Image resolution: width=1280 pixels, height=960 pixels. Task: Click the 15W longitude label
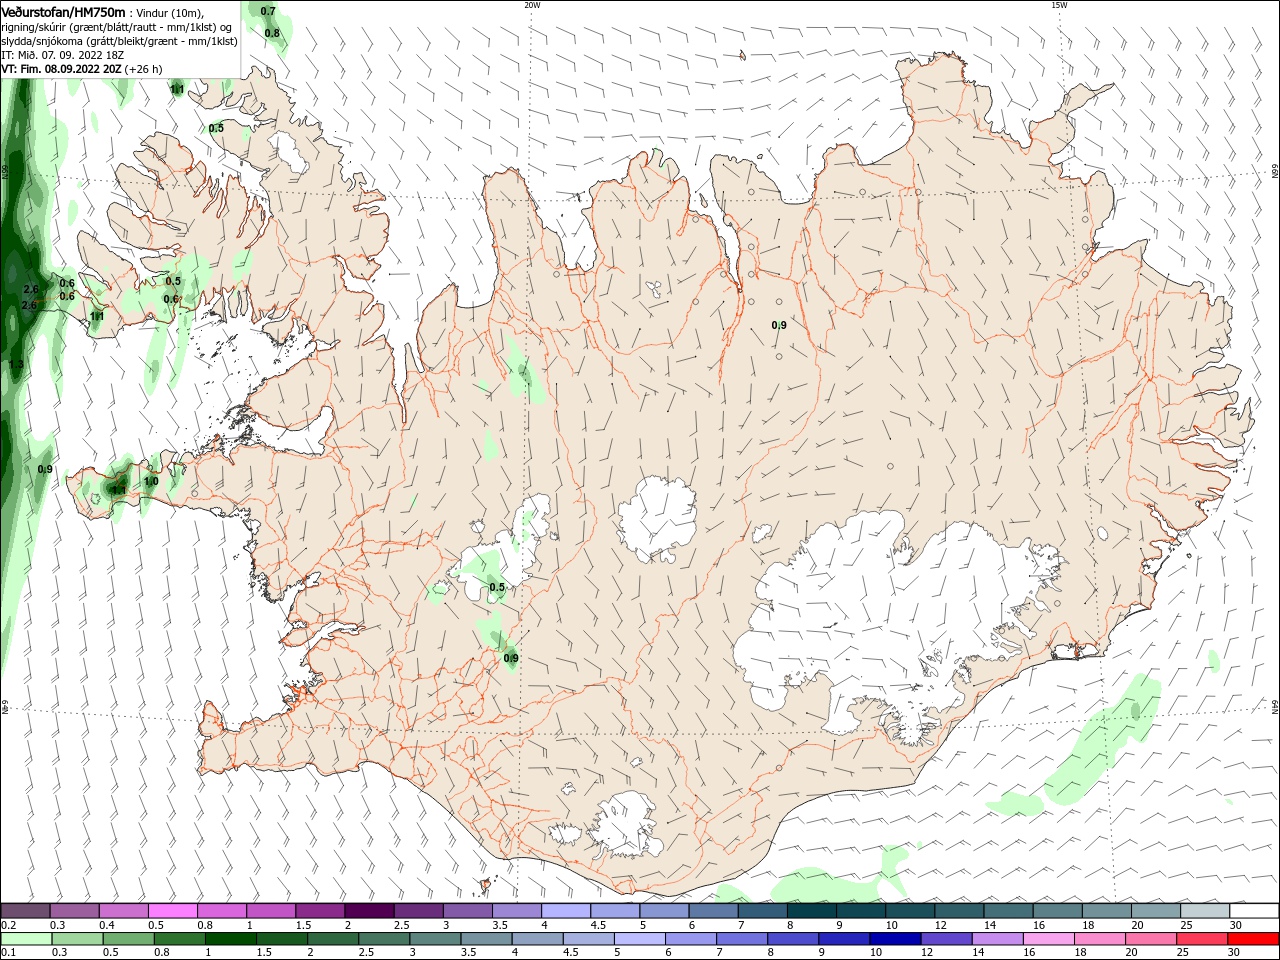pyautogui.click(x=1059, y=5)
